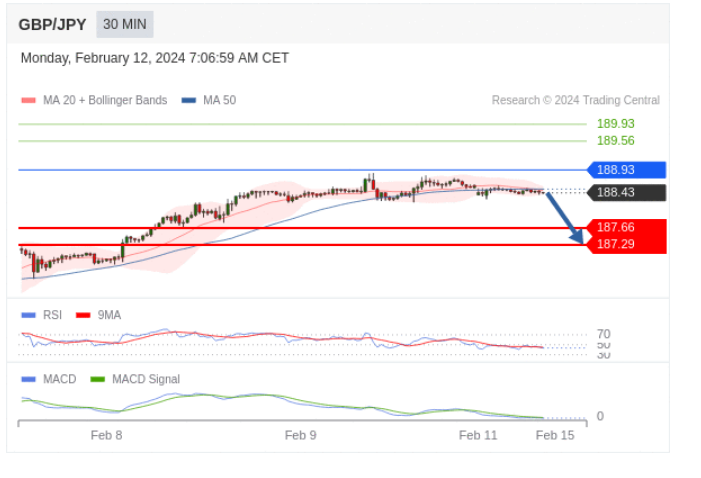Click the red 187.29 support price tag
Screen dimensions: 701x478
(x=627, y=245)
